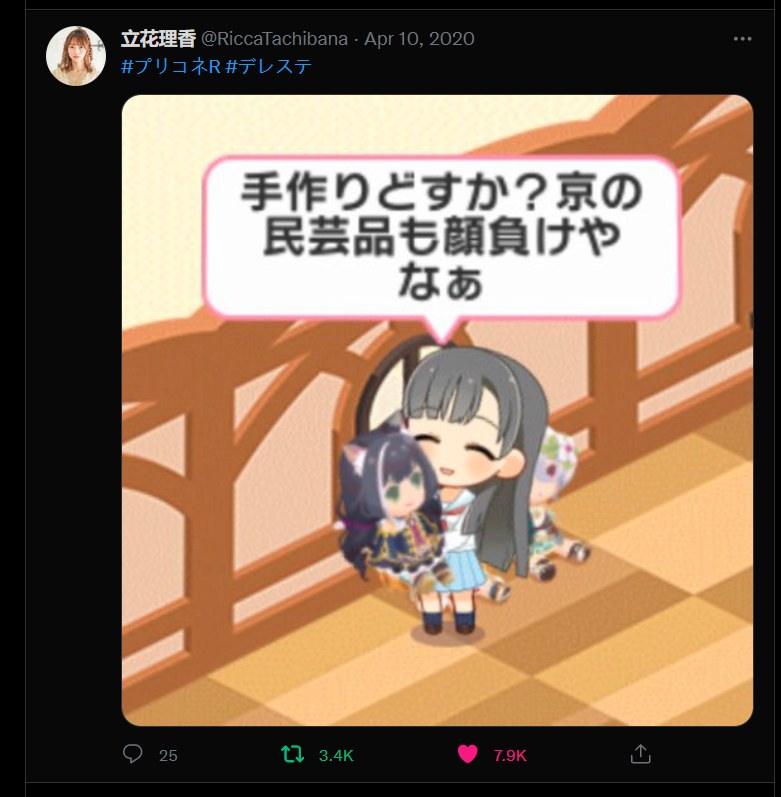This screenshot has width=781, height=797.
Task: Click the cat-eared doll being held
Action: (391, 503)
